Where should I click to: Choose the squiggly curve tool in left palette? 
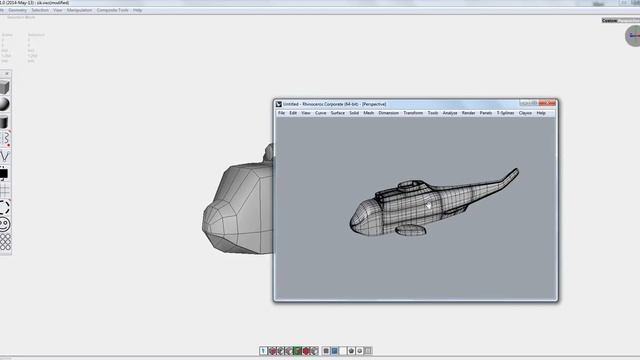[6, 138]
